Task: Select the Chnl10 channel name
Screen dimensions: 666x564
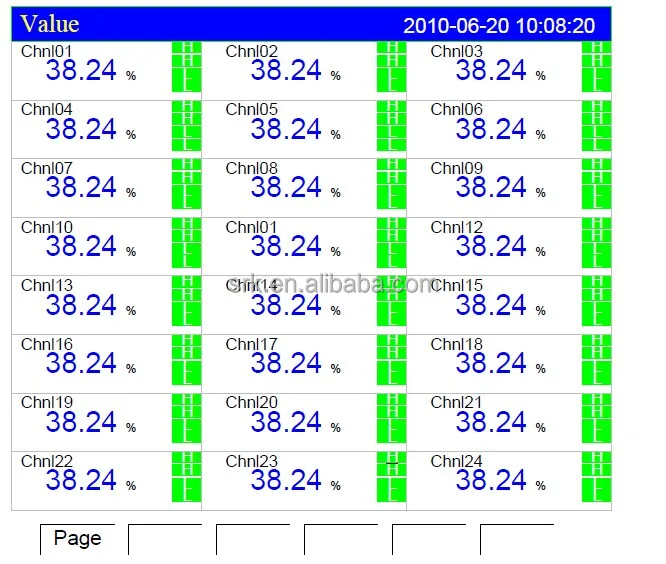Action: [47, 227]
